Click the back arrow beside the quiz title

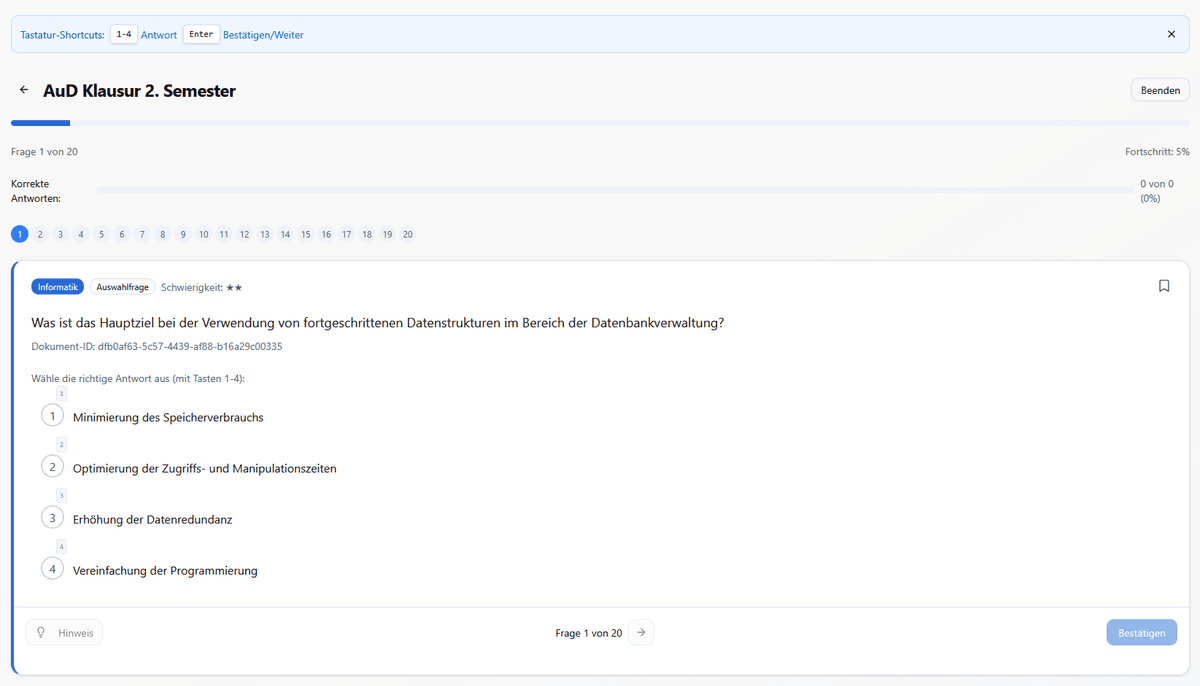(24, 89)
